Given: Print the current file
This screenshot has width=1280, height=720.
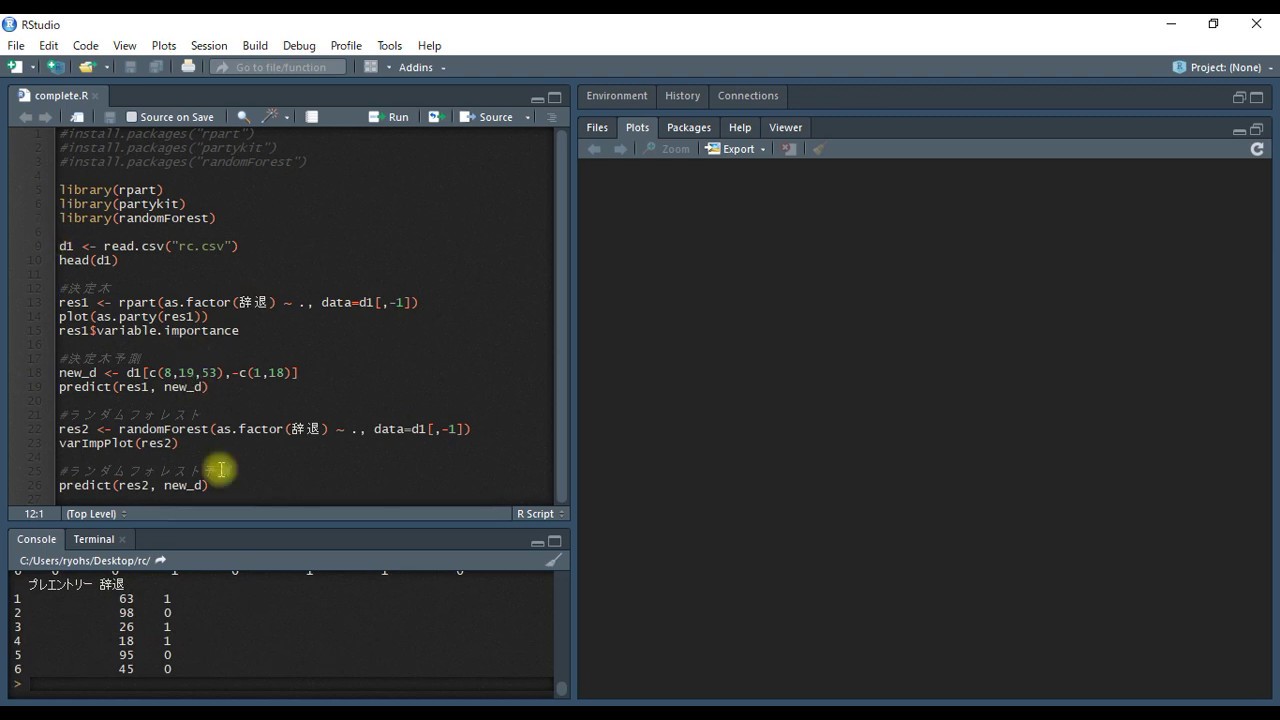Looking at the screenshot, I should [188, 67].
